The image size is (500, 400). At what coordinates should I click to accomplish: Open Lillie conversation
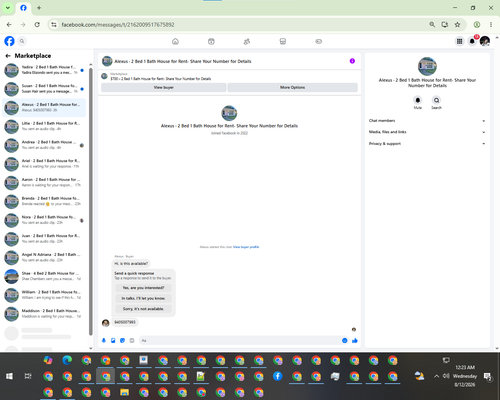point(44,126)
